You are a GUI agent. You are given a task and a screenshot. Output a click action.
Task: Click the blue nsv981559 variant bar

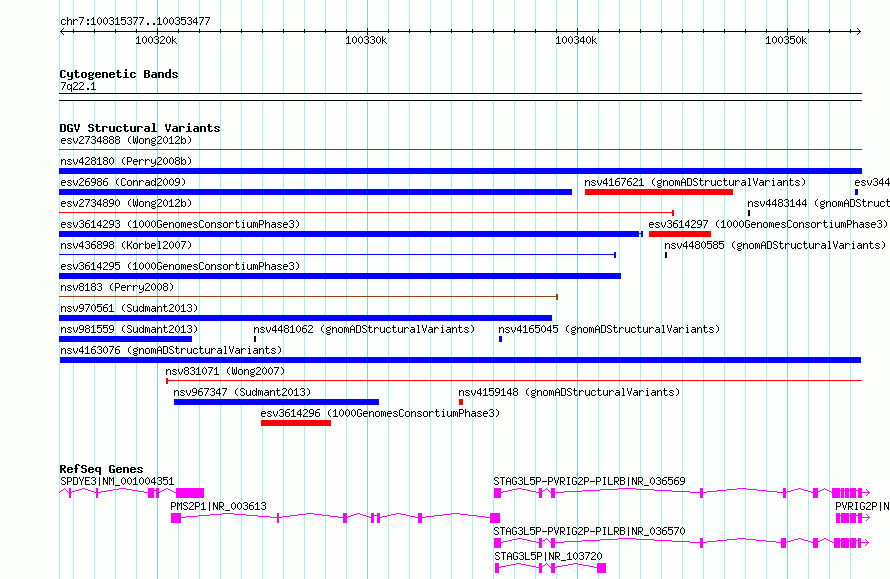tap(125, 339)
